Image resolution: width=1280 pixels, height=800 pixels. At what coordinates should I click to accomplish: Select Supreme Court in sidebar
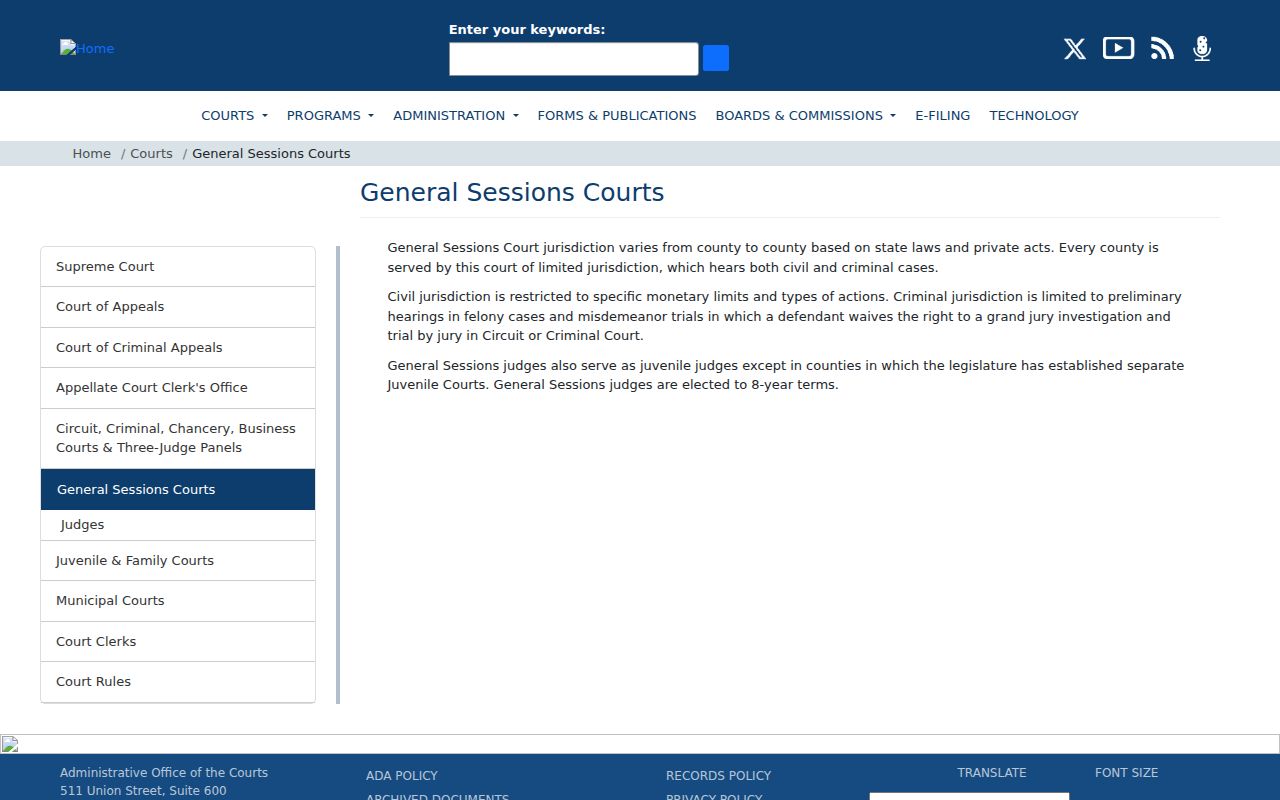pyautogui.click(x=178, y=267)
